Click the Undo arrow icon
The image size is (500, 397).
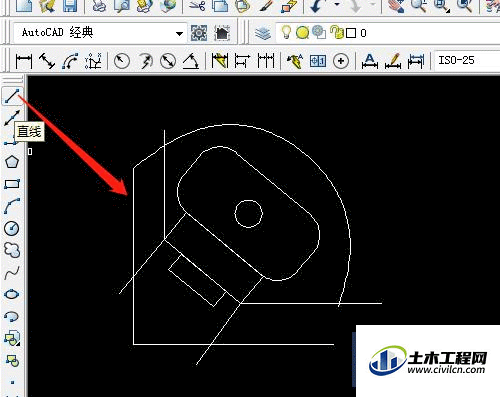pos(316,6)
